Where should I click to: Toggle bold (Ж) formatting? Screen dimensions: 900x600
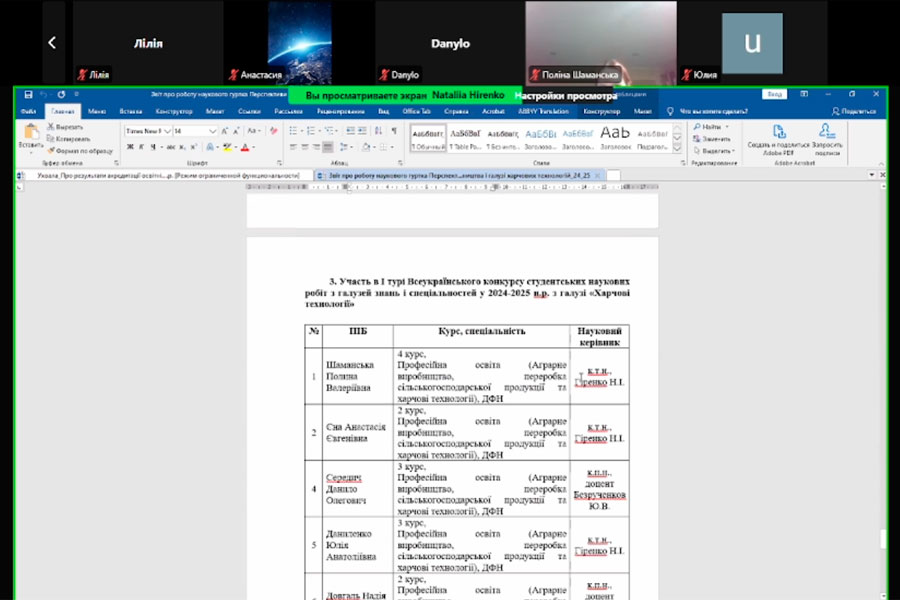(x=129, y=147)
